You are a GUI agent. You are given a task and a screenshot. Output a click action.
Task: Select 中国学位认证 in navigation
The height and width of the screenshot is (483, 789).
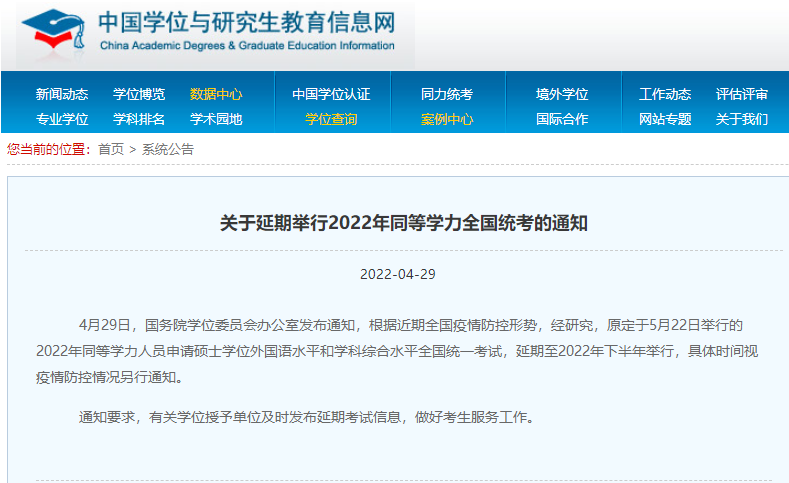click(x=331, y=95)
